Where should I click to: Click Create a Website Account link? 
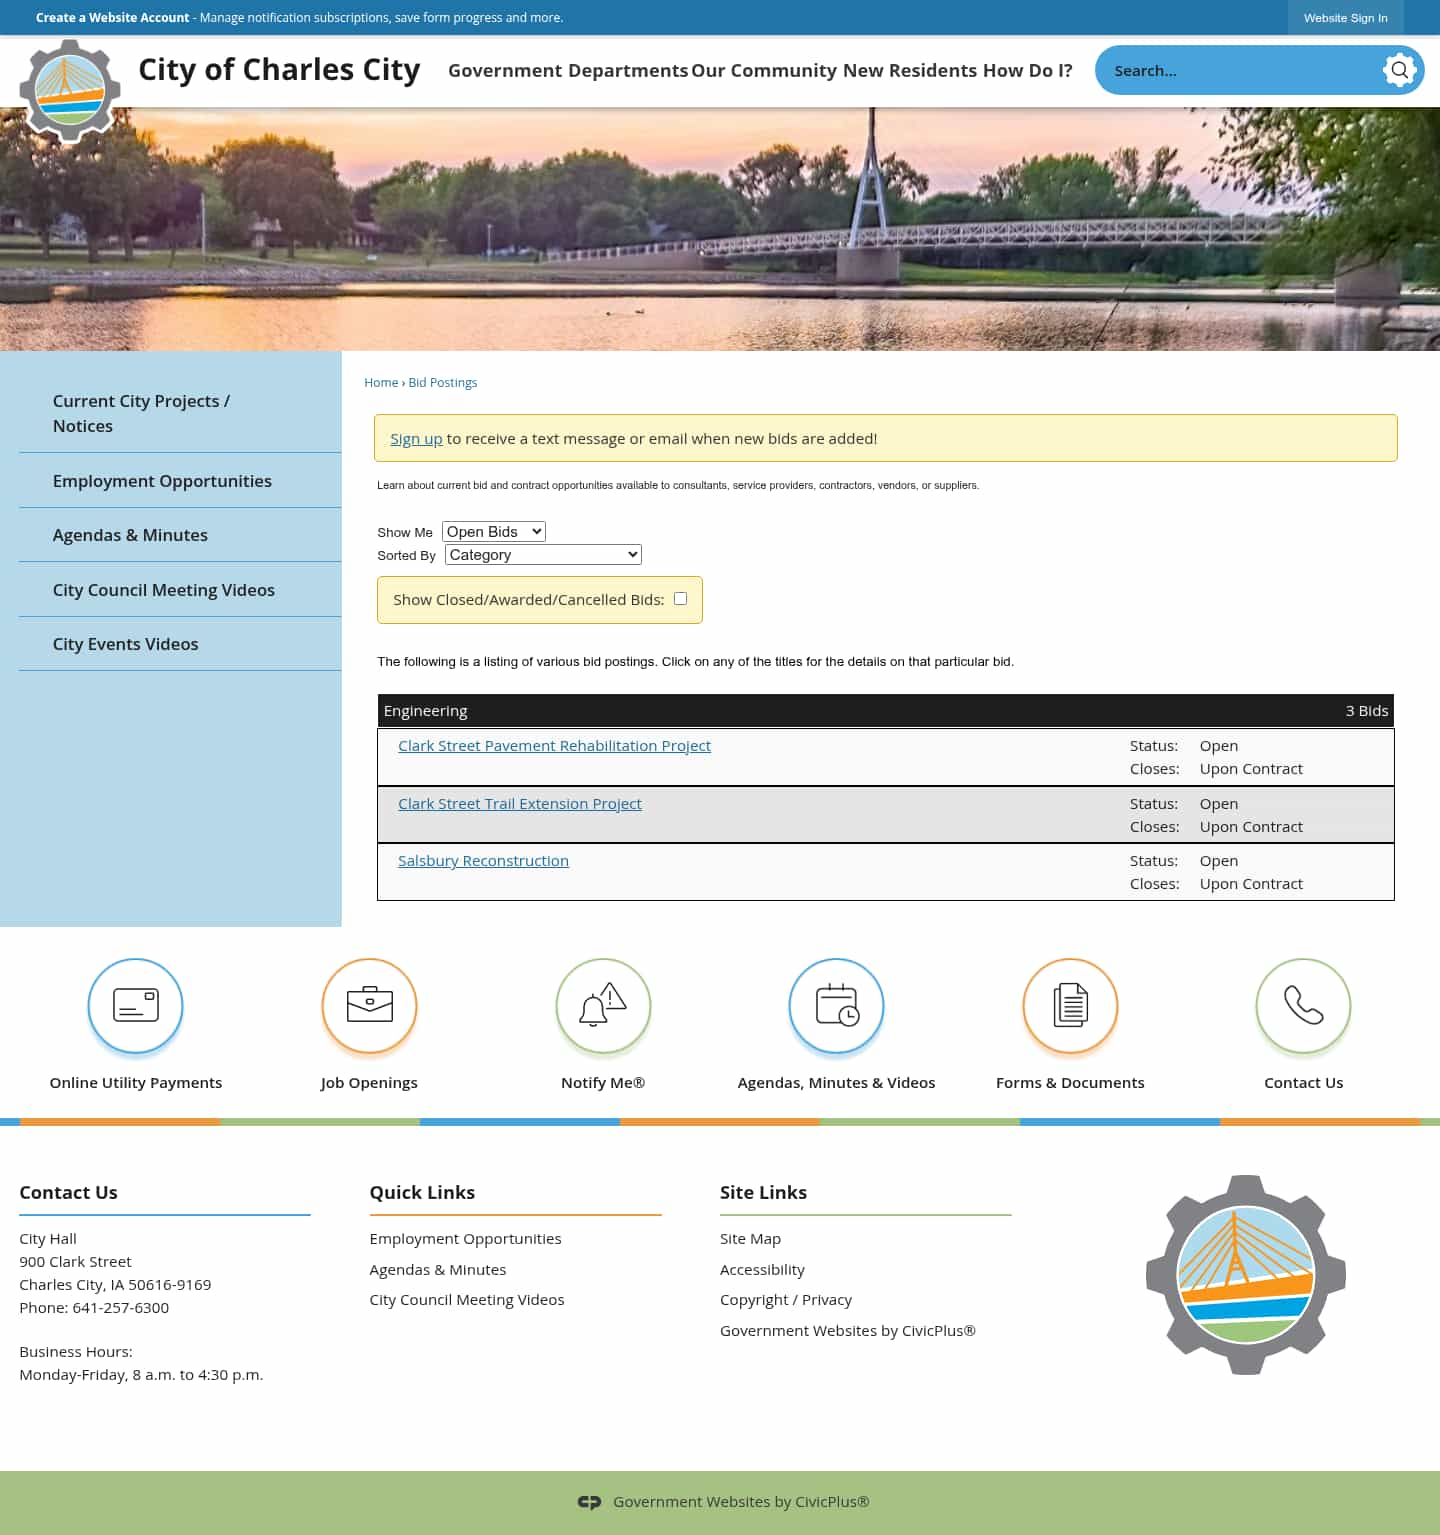pos(112,18)
